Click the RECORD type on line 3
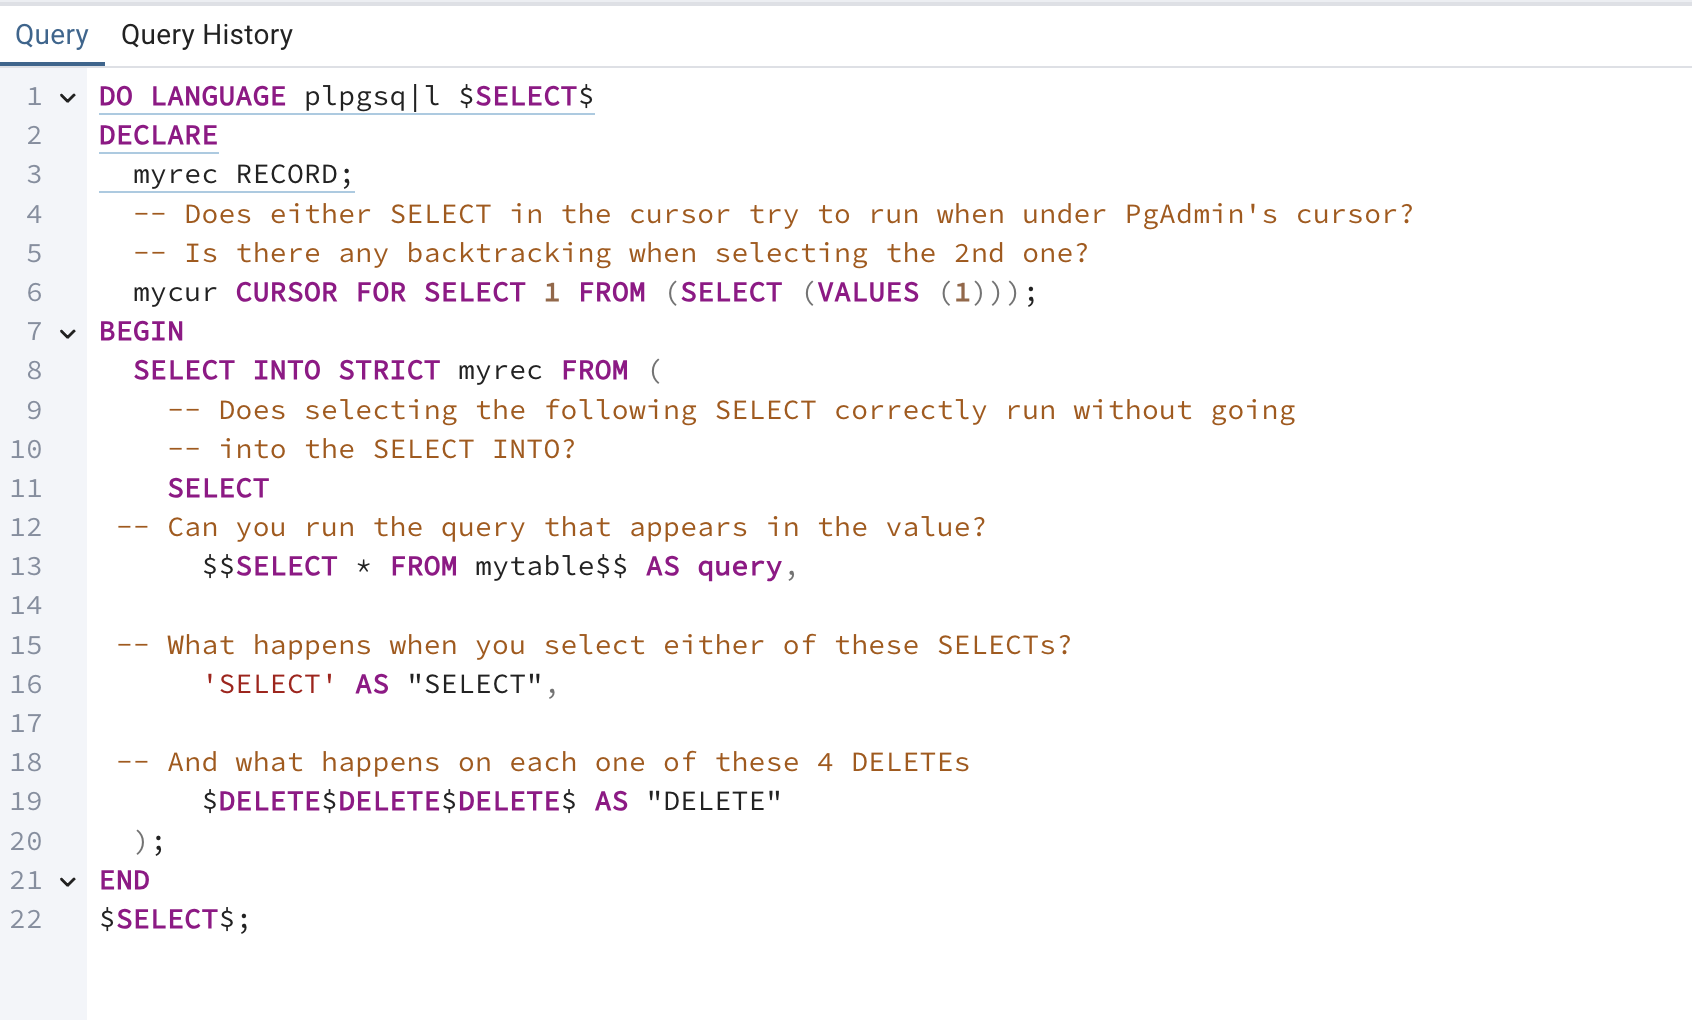Image resolution: width=1692 pixels, height=1020 pixels. pyautogui.click(x=287, y=175)
